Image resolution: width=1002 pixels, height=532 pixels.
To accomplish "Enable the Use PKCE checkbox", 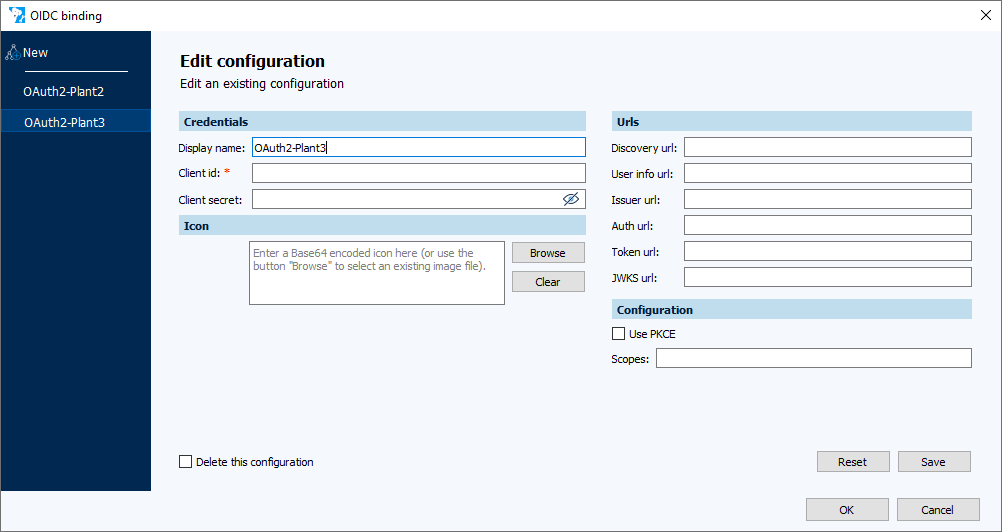I will pos(618,334).
